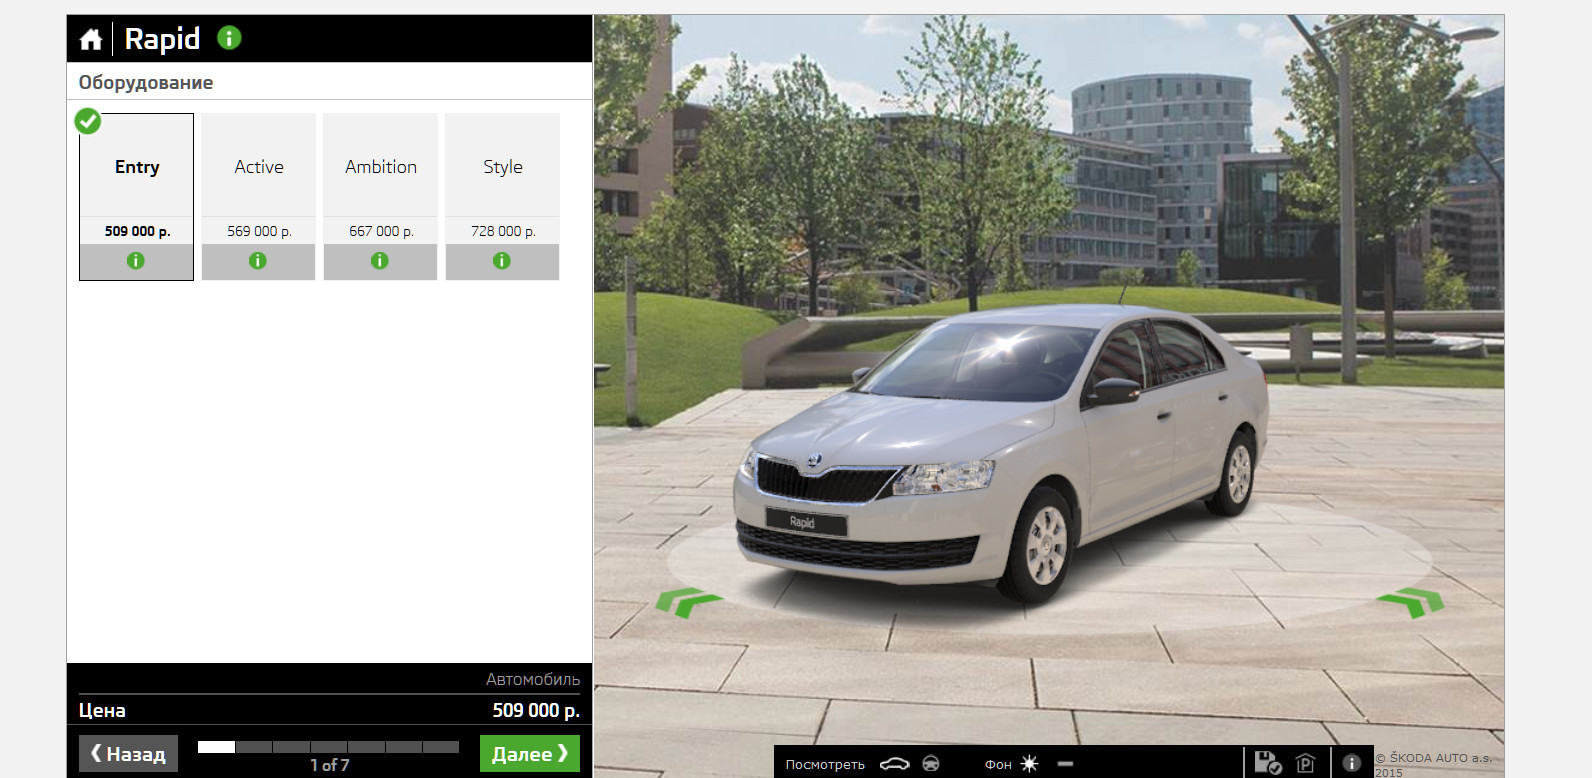The height and width of the screenshot is (778, 1592).
Task: Open the info icon in bottom toolbar
Action: pos(1351,763)
